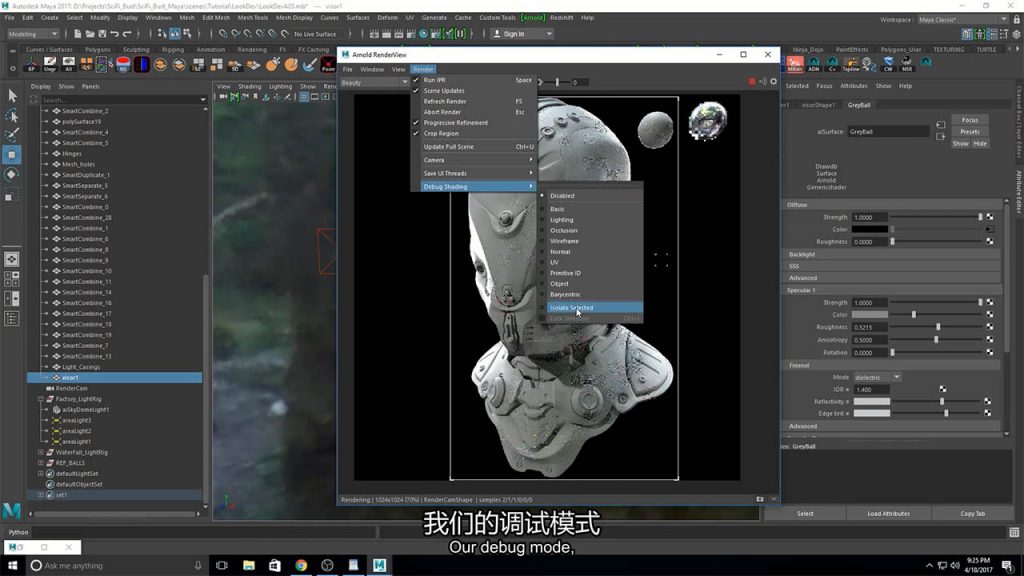Click the NSR shelf icon
This screenshot has width=1024, height=576.
[906, 64]
